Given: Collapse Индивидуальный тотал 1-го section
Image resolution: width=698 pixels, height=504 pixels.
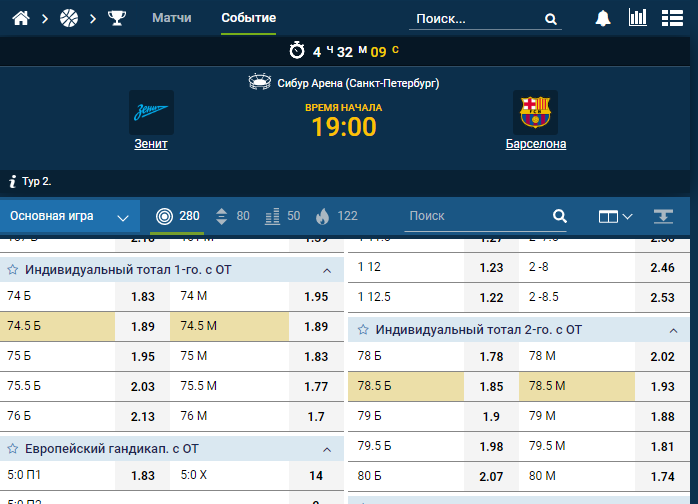Looking at the screenshot, I should click(x=327, y=270).
